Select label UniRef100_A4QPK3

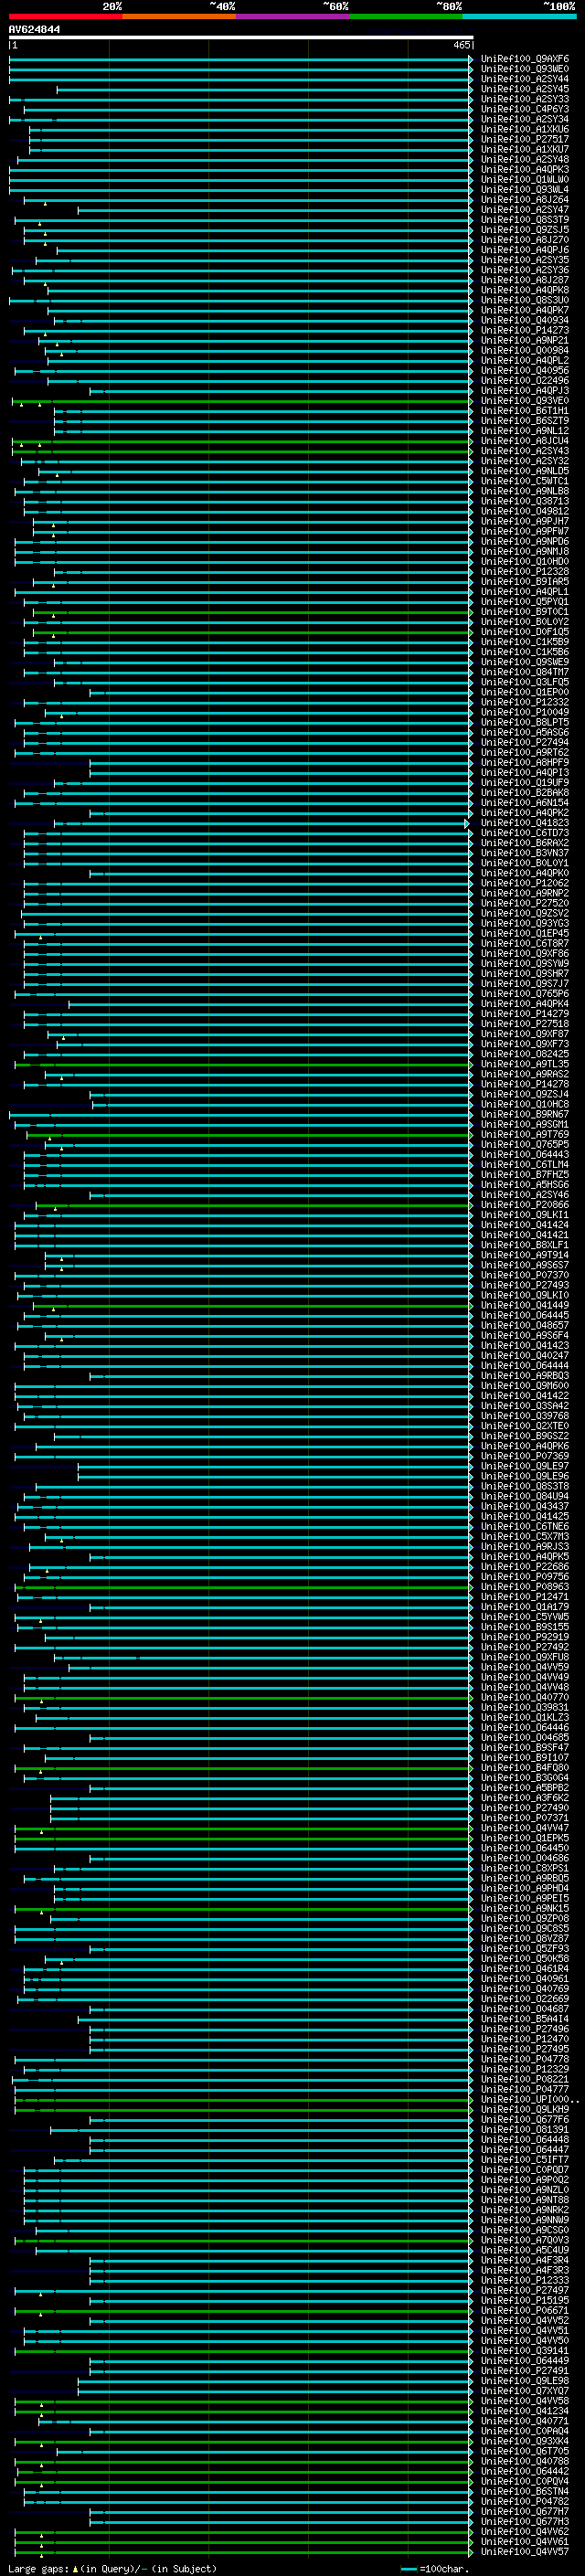(525, 170)
